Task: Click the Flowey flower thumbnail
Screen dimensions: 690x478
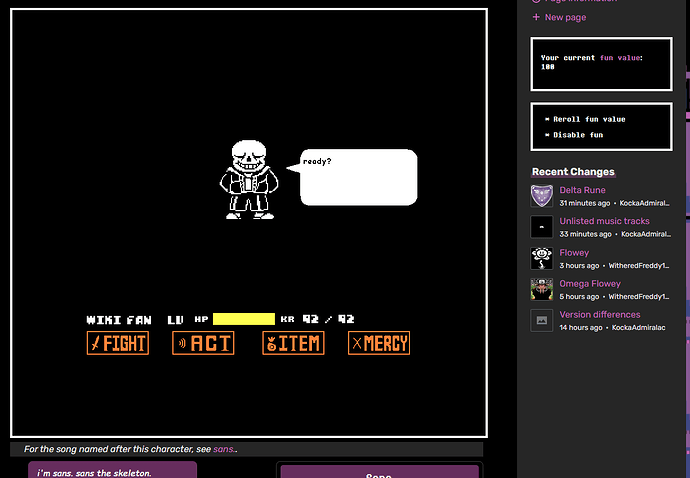Action: [542, 258]
